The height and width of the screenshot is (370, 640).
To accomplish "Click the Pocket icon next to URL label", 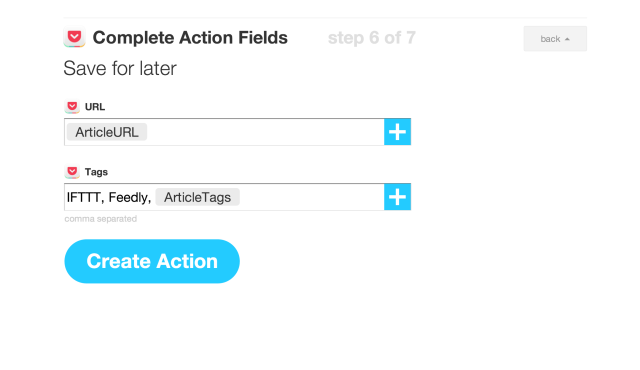I will pyautogui.click(x=72, y=107).
